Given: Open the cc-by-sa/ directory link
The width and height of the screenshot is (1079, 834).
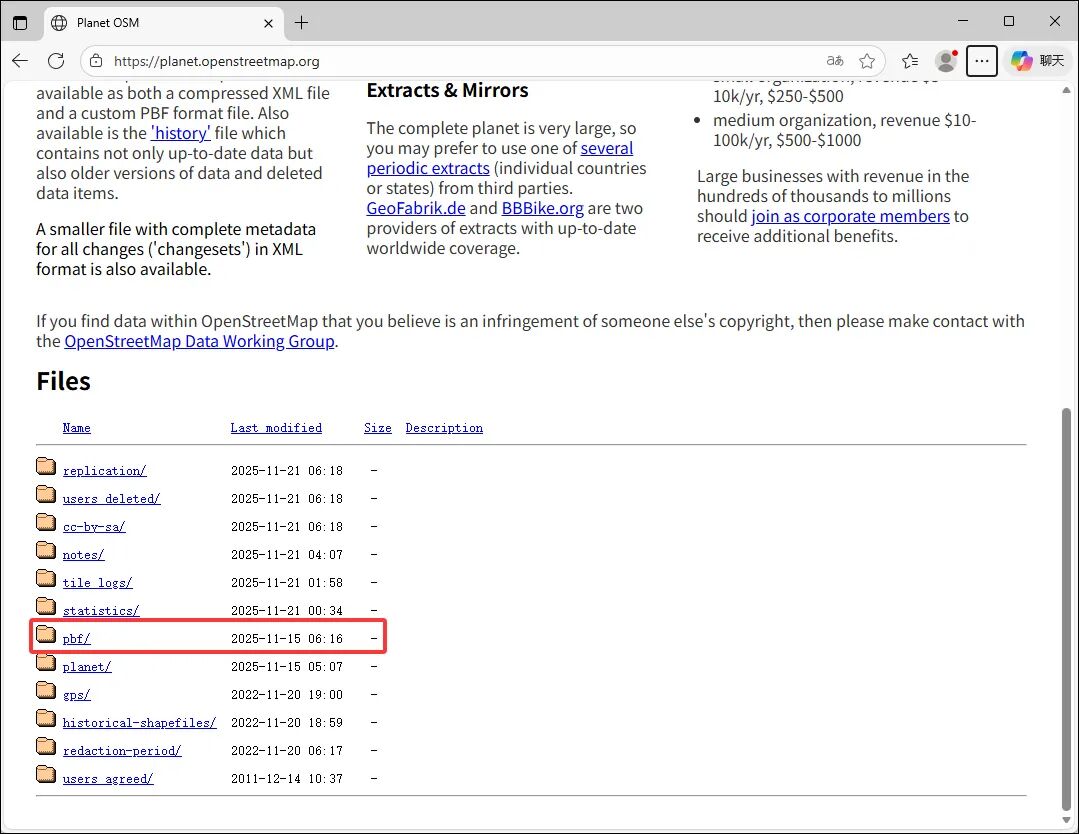Looking at the screenshot, I should [94, 527].
